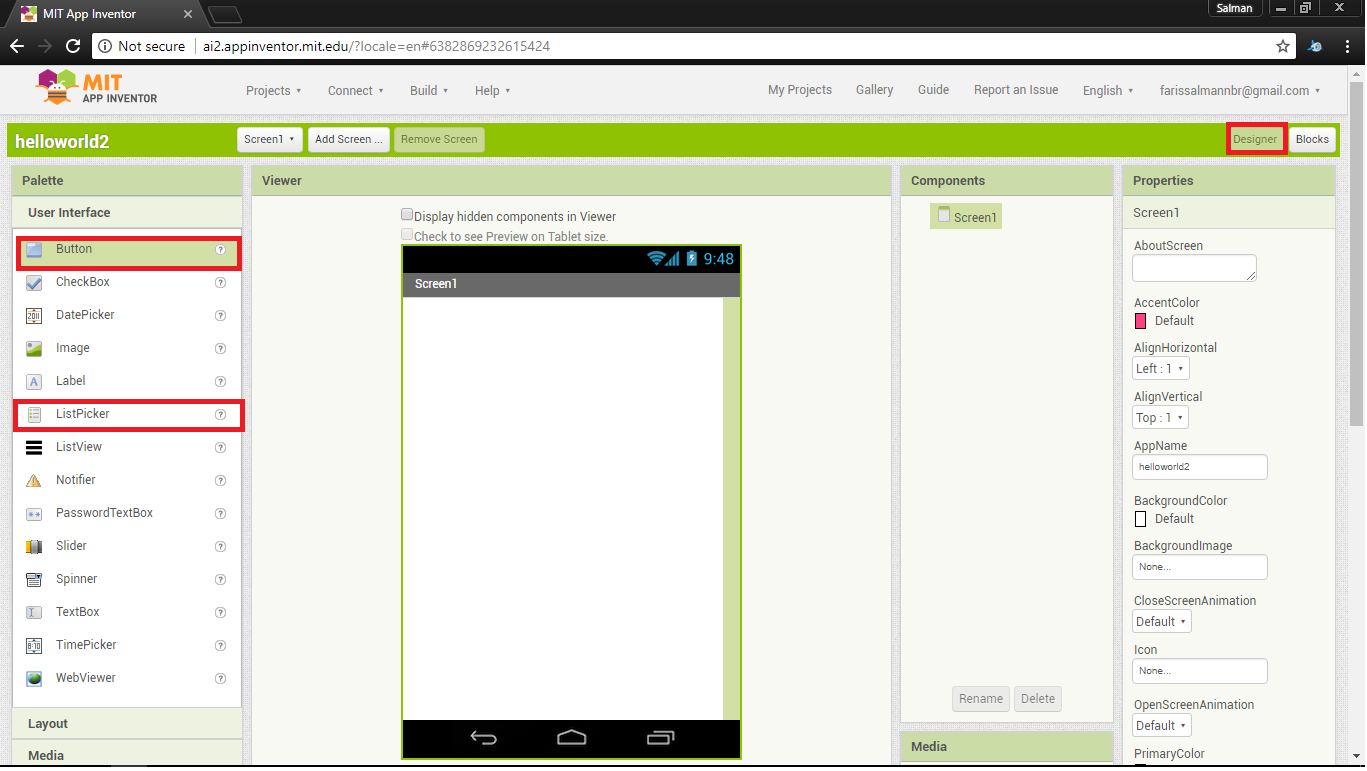Click the Label component icon

click(x=34, y=382)
